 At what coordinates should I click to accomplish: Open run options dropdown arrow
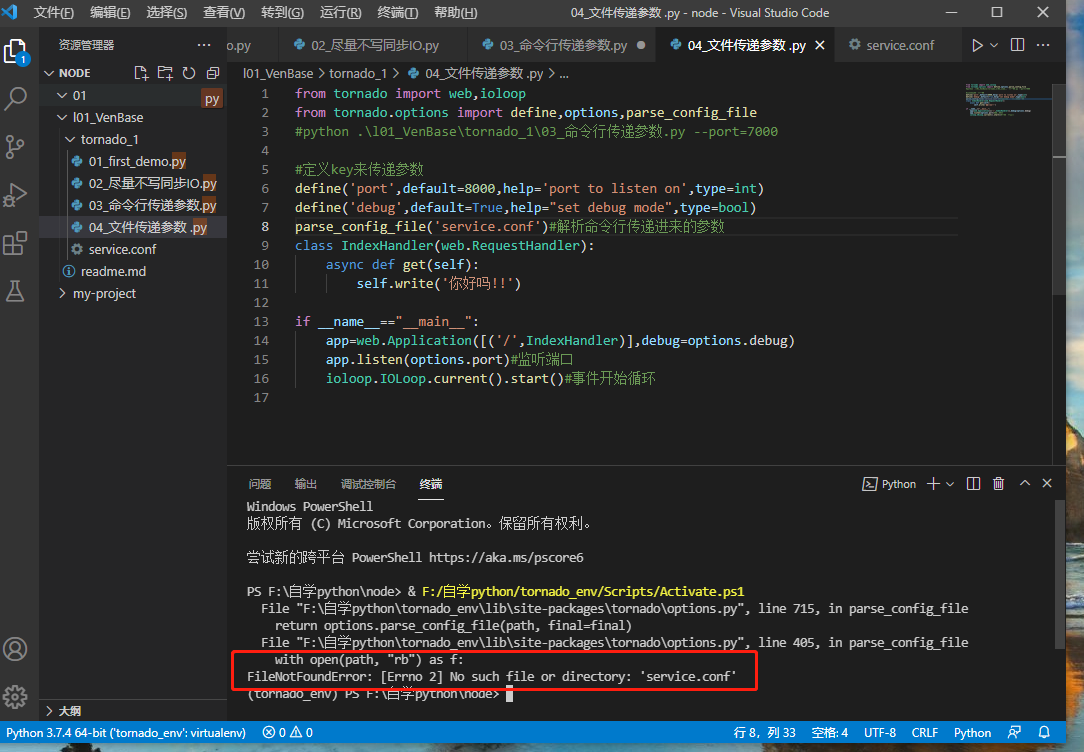coord(994,45)
